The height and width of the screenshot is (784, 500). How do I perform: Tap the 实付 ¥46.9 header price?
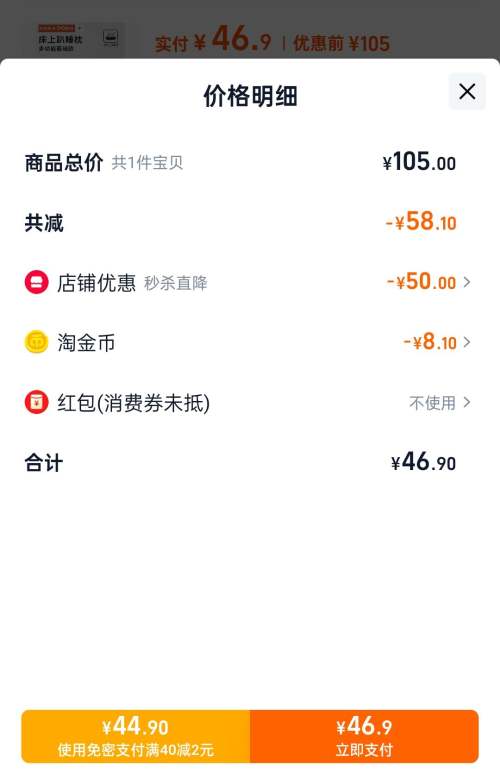(x=213, y=39)
